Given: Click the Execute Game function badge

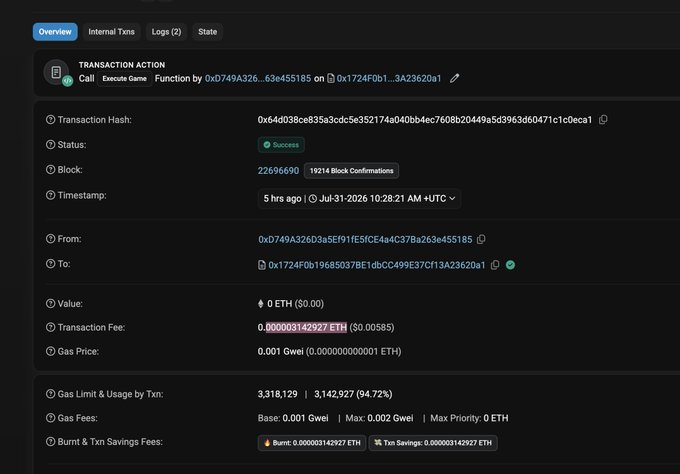Looking at the screenshot, I should (124, 78).
